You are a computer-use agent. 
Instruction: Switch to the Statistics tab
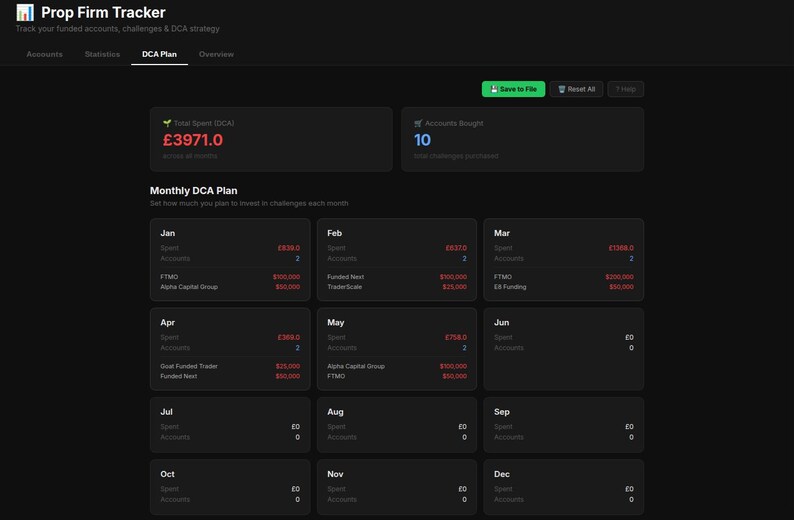(x=102, y=54)
